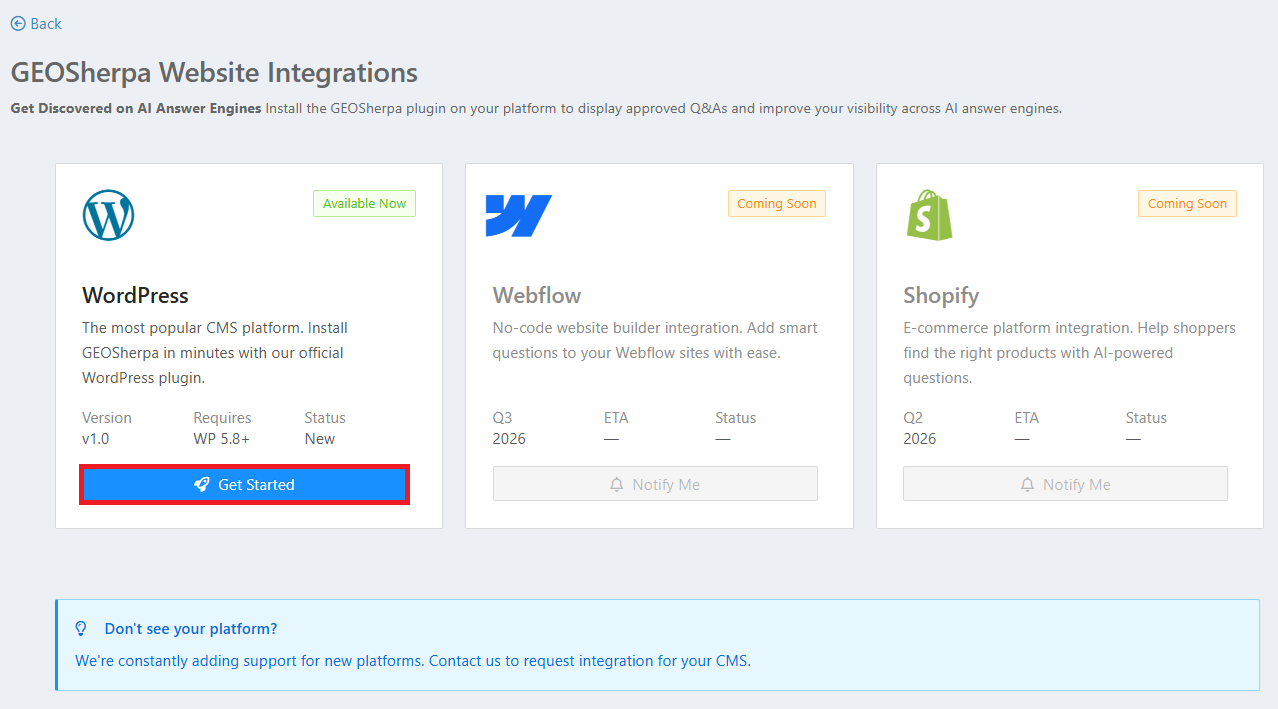Click the Webflow logo icon
Screen dimensions: 1278x709
518,215
